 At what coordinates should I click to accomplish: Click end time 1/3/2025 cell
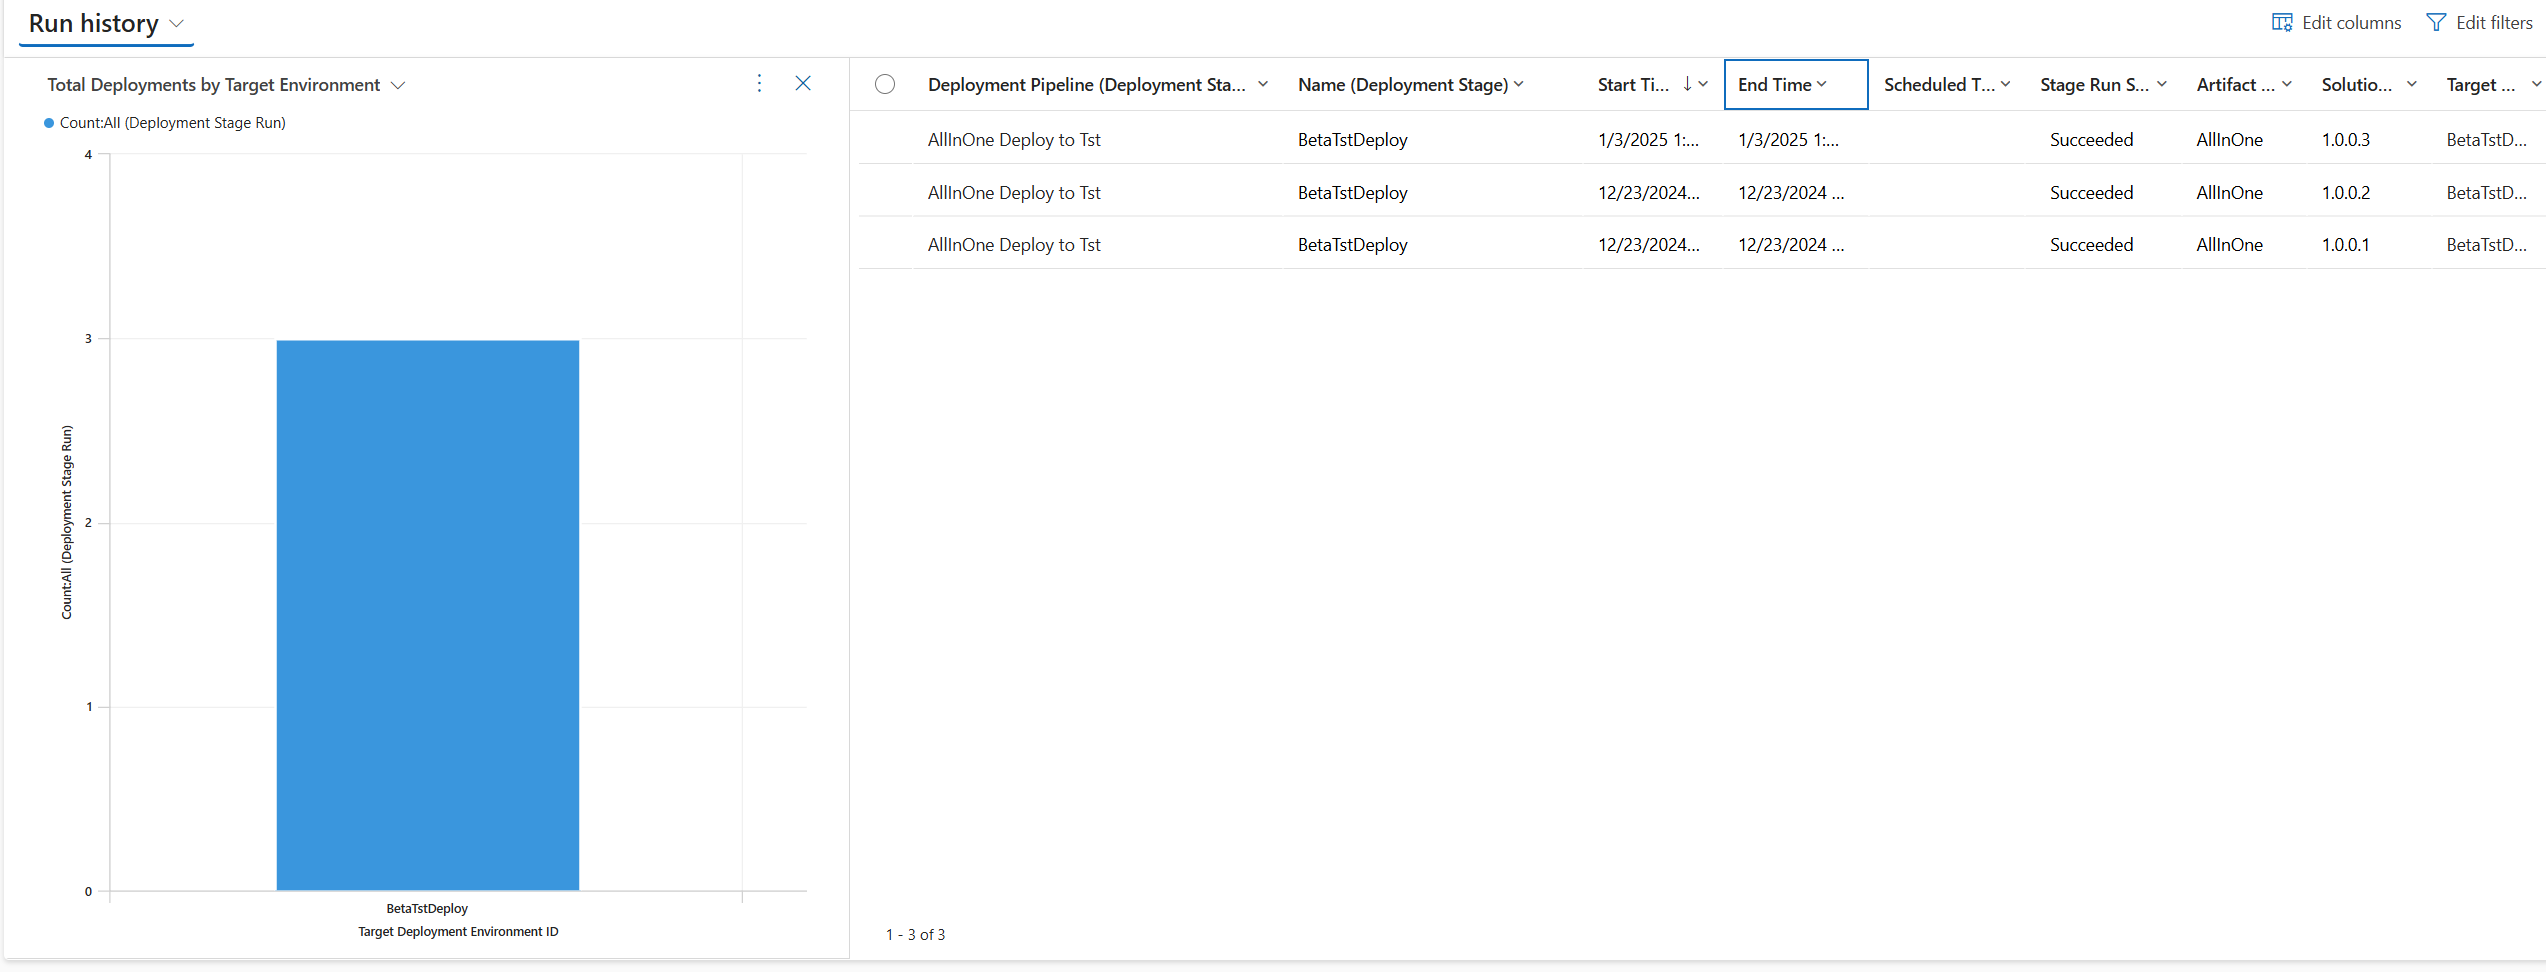pos(1788,140)
